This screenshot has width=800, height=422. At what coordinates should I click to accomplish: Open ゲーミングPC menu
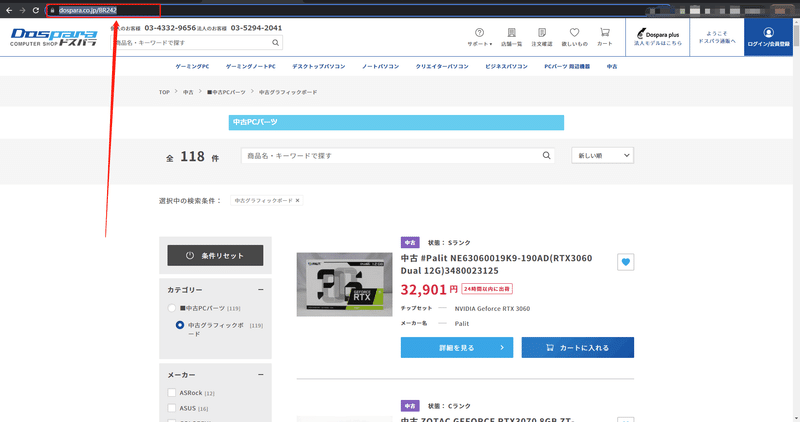[x=192, y=66]
